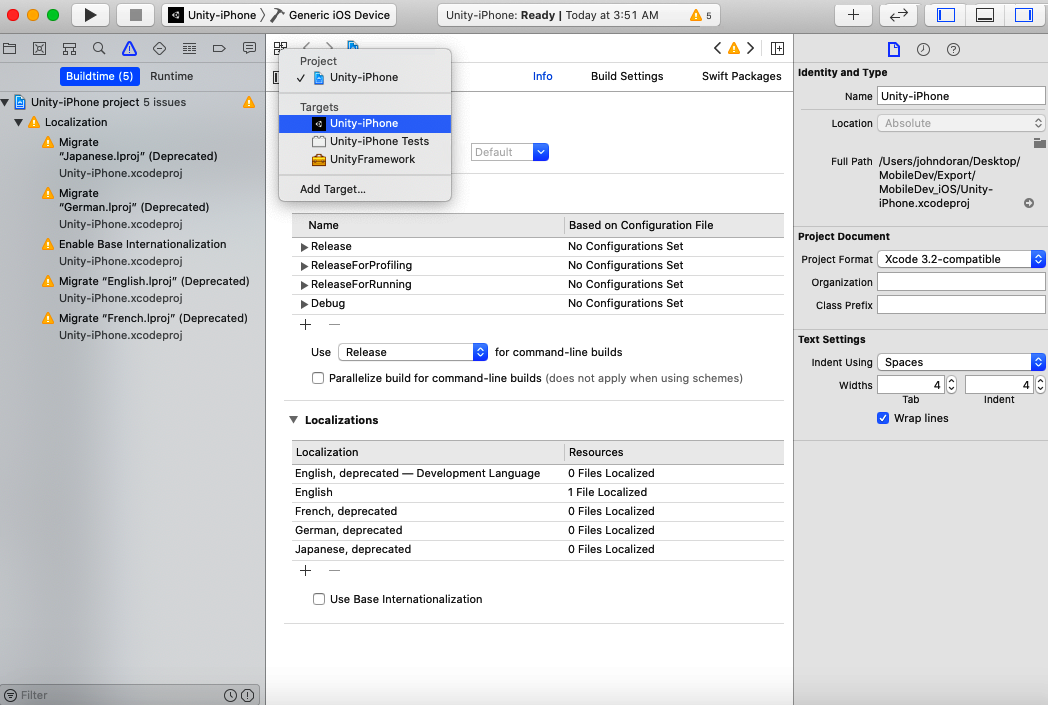Switch to Swift Packages tab

click(741, 76)
